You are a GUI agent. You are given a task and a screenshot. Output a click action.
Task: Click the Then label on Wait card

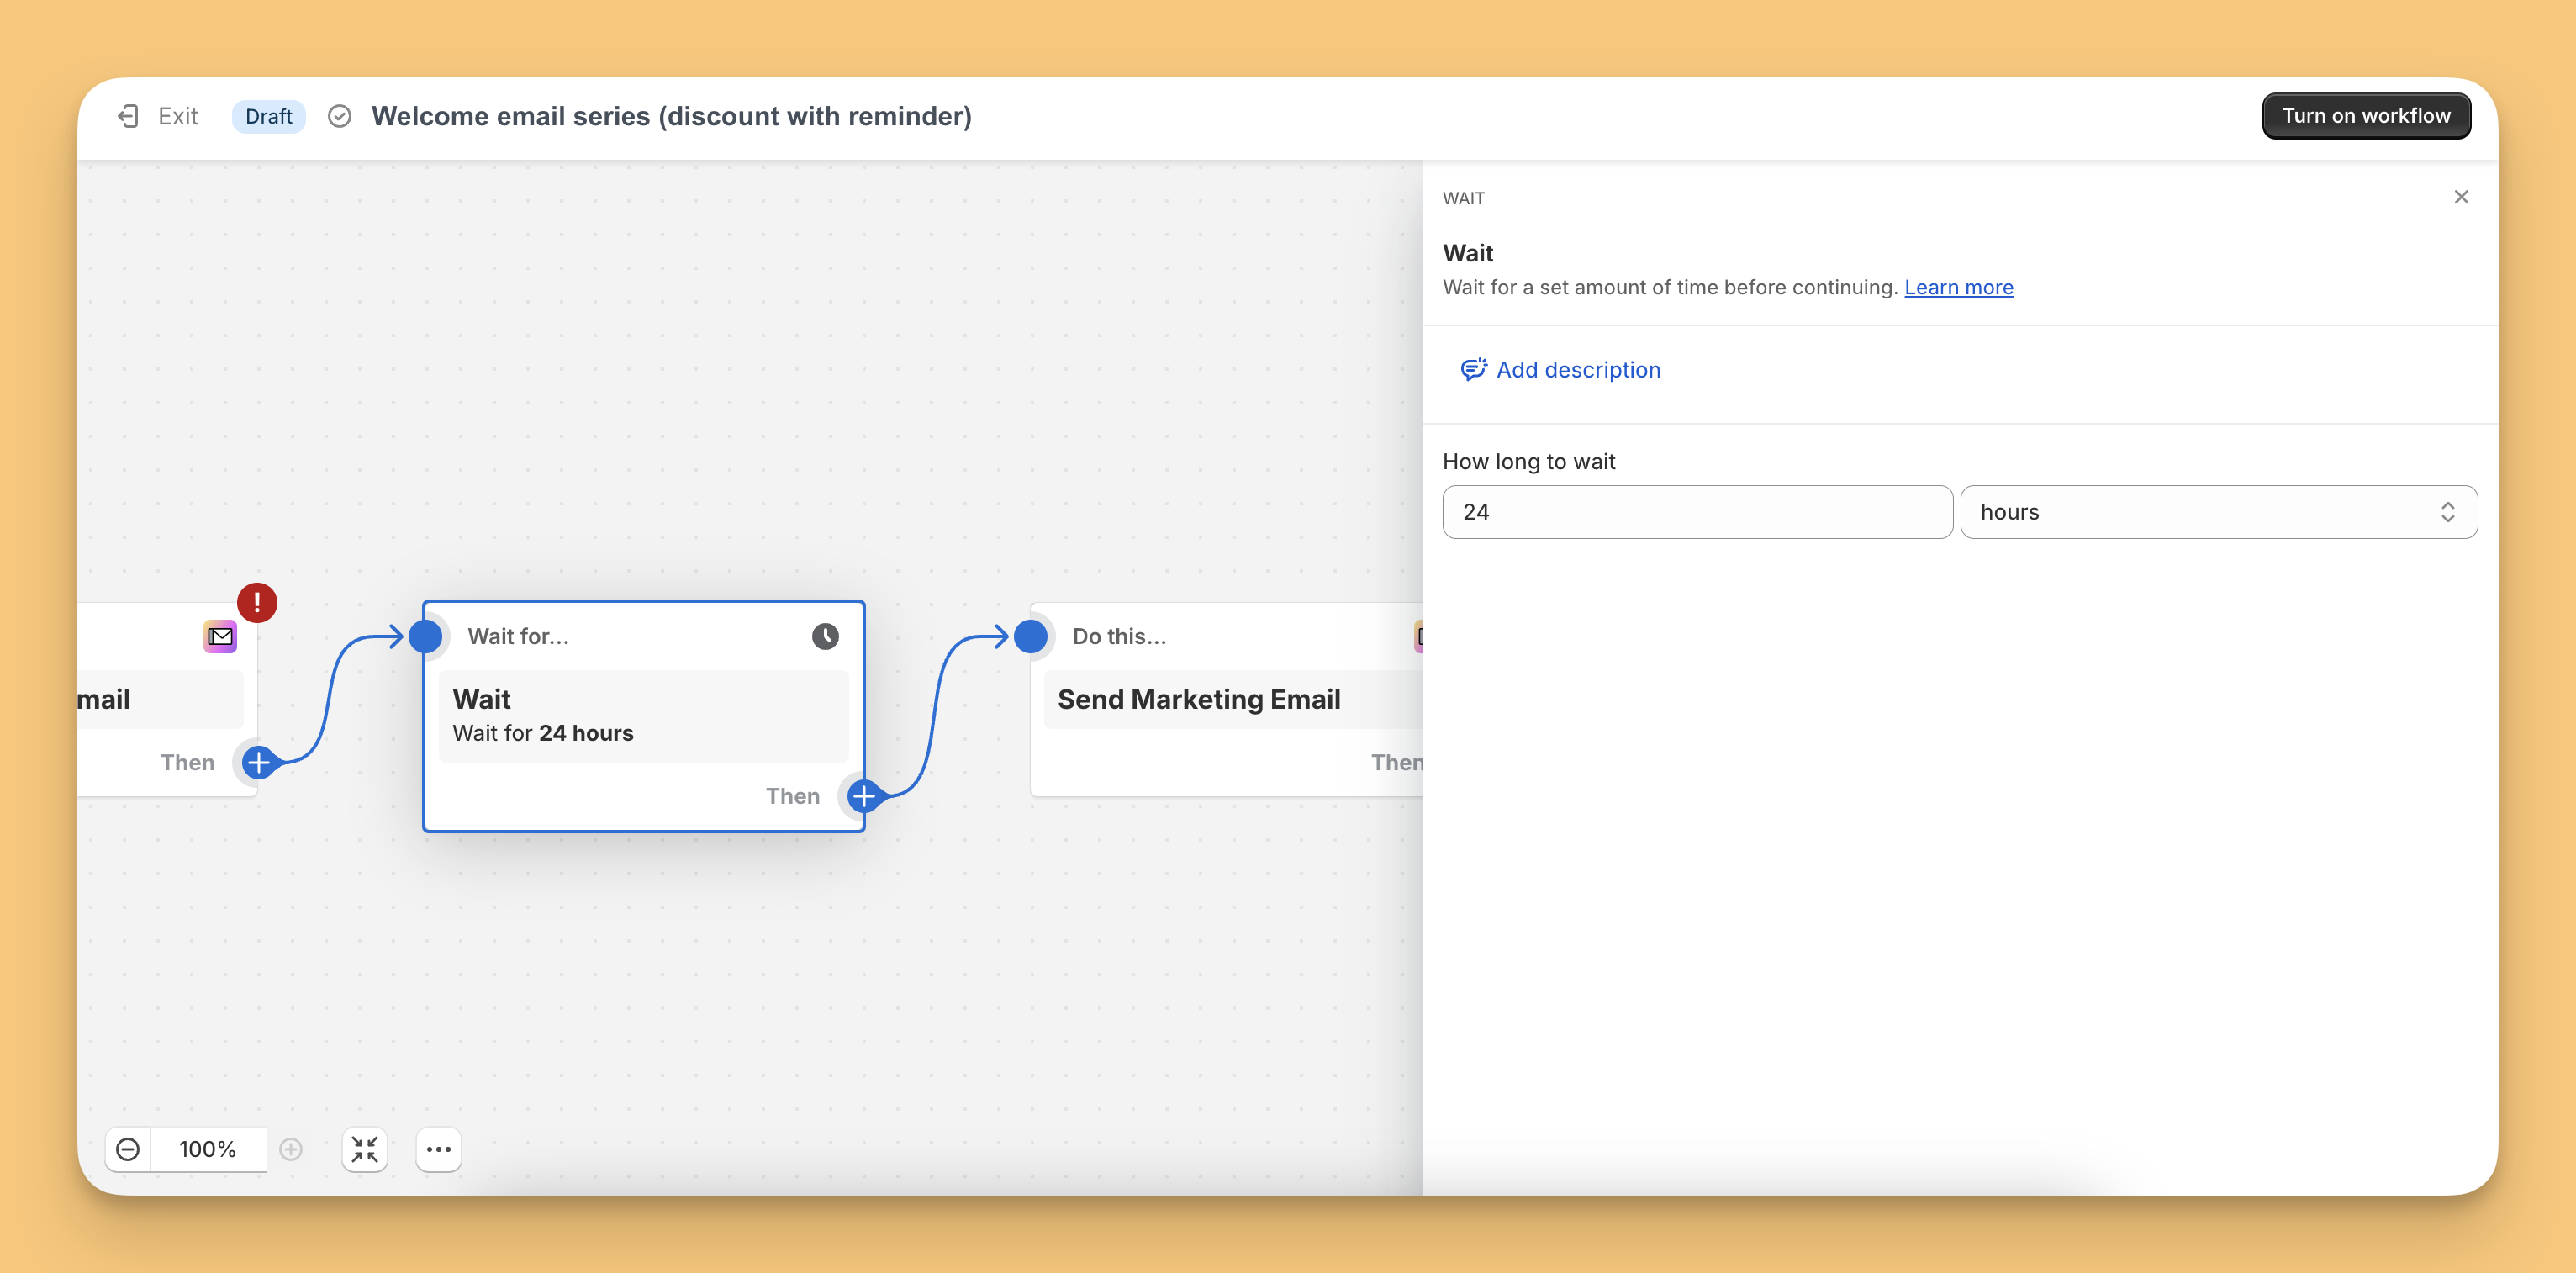pos(792,796)
